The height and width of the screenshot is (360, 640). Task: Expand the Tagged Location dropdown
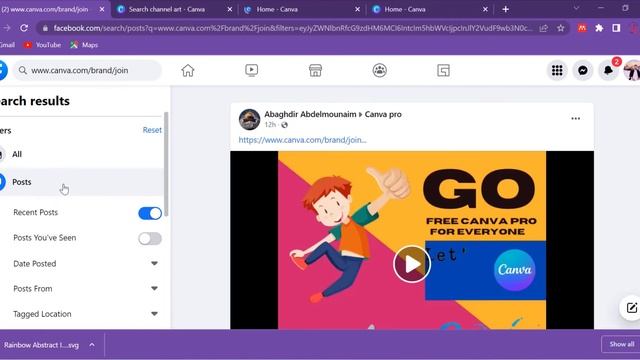tap(154, 314)
